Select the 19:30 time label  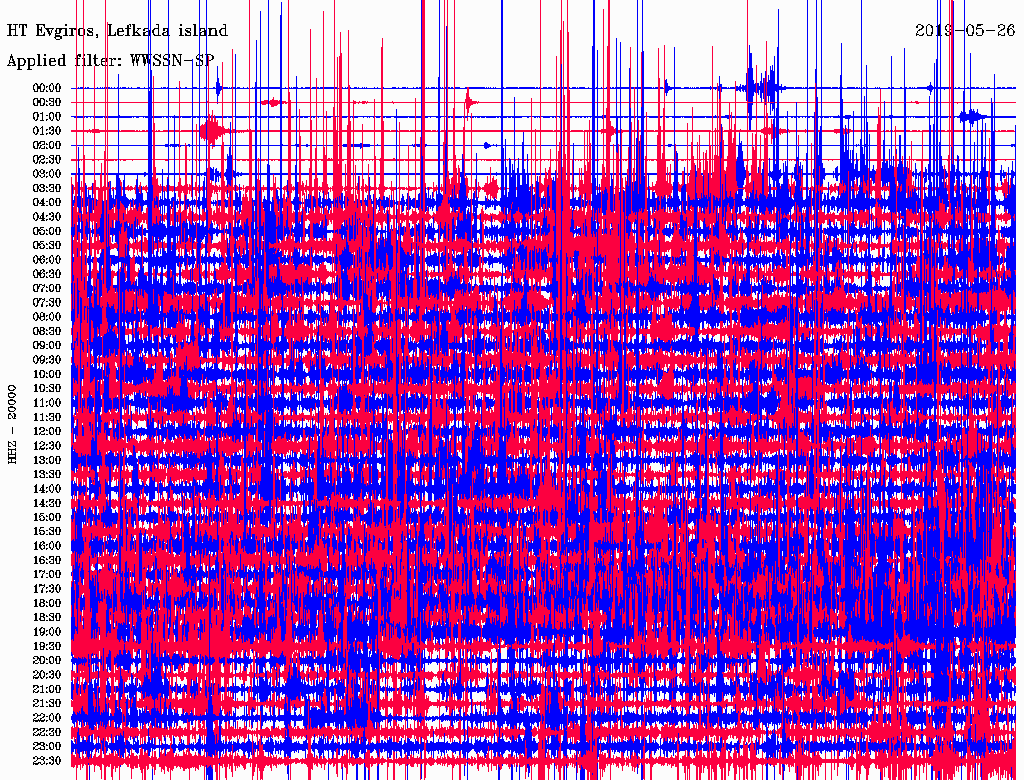pos(47,647)
